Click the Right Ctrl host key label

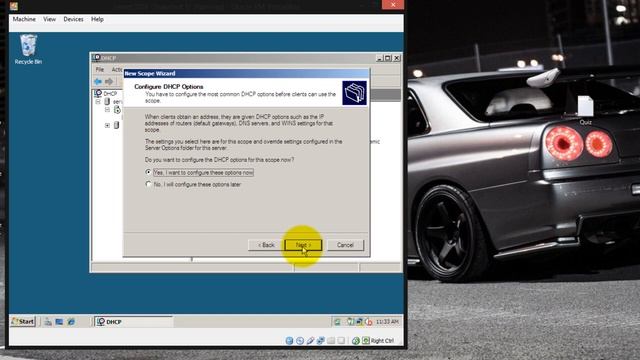pyautogui.click(x=382, y=340)
